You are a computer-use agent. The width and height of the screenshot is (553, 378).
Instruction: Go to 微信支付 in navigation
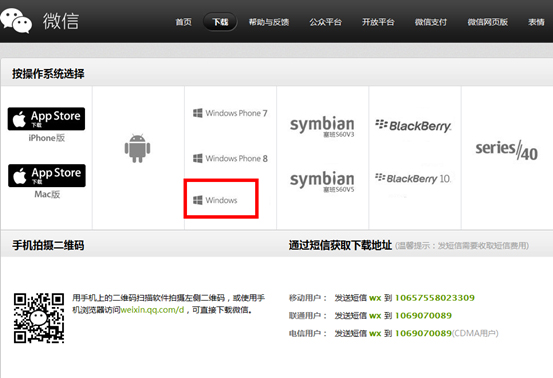click(x=431, y=22)
